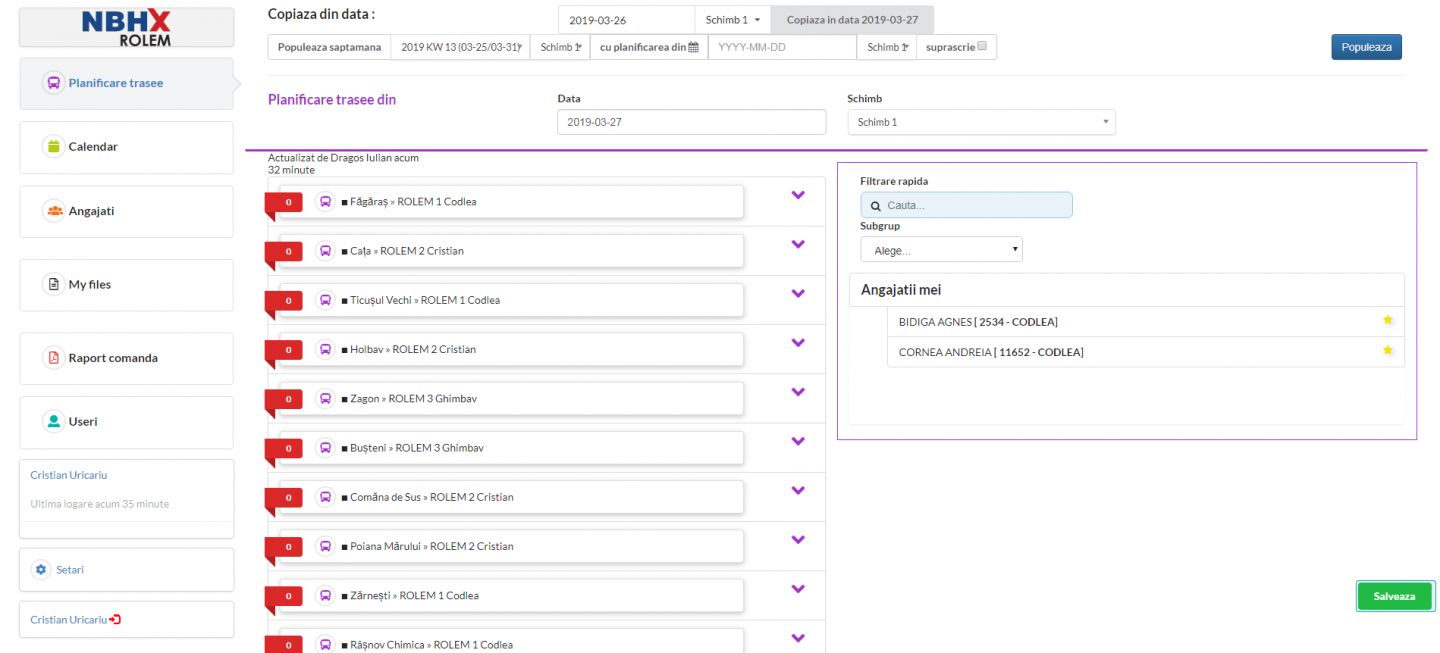Click the Data field showing 2019-03-27
The height and width of the screenshot is (653, 1440).
coord(692,122)
